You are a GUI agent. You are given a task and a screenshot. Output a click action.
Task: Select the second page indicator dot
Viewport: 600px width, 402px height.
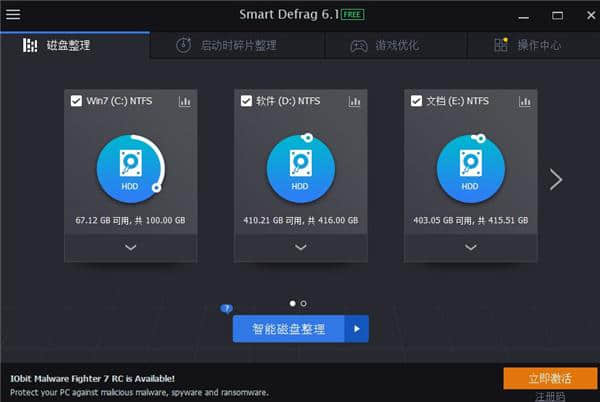[304, 302]
